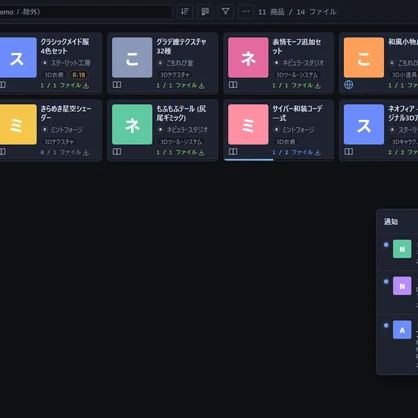Click 3Dツール・システム tag on 表情モーフ card

coord(297,75)
